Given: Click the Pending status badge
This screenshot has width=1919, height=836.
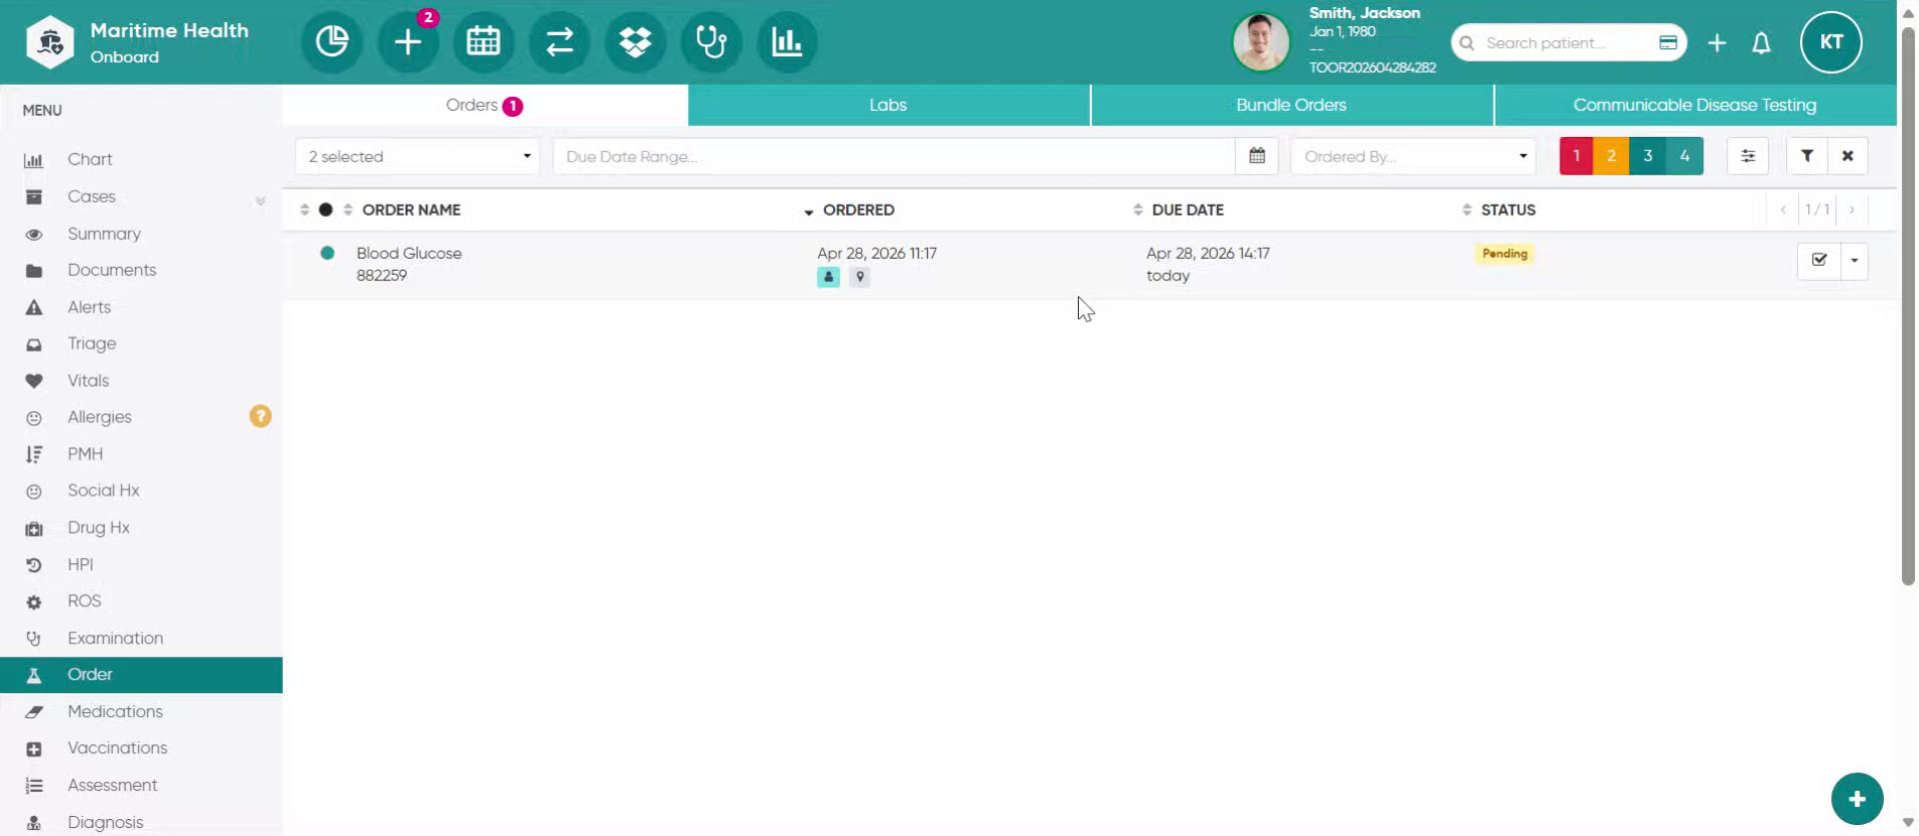Looking at the screenshot, I should click(x=1505, y=254).
